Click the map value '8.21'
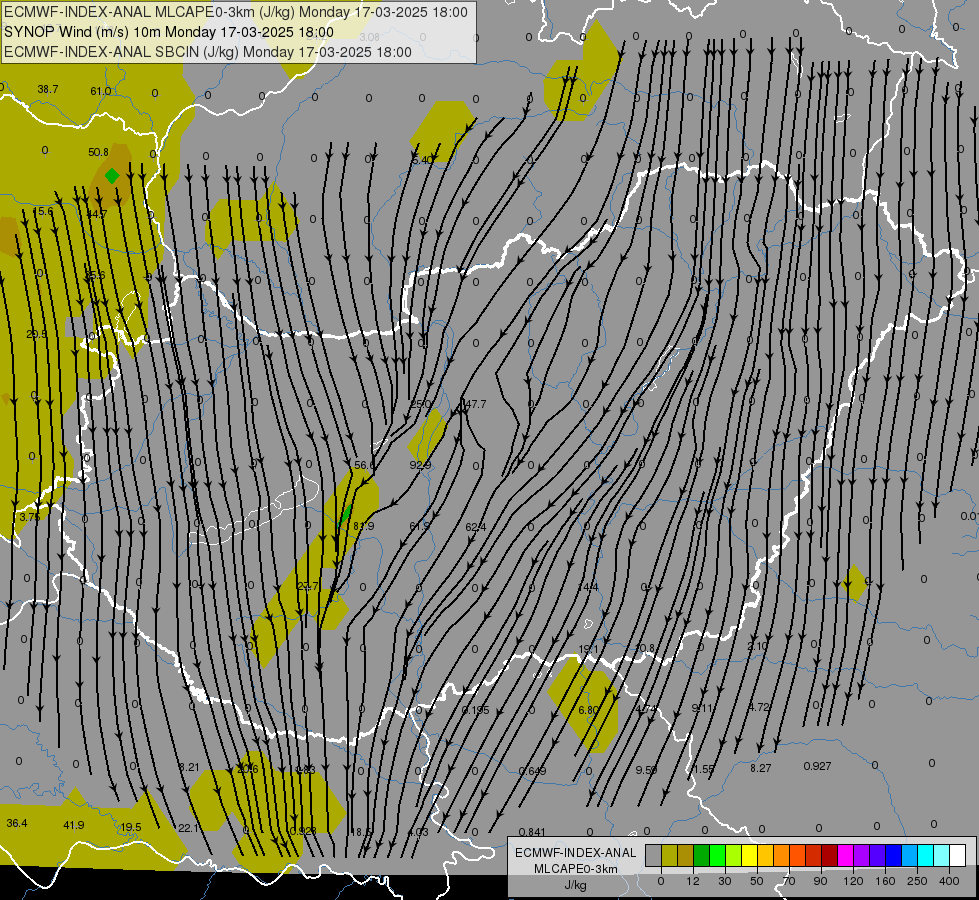The width and height of the screenshot is (979, 900). [x=189, y=767]
